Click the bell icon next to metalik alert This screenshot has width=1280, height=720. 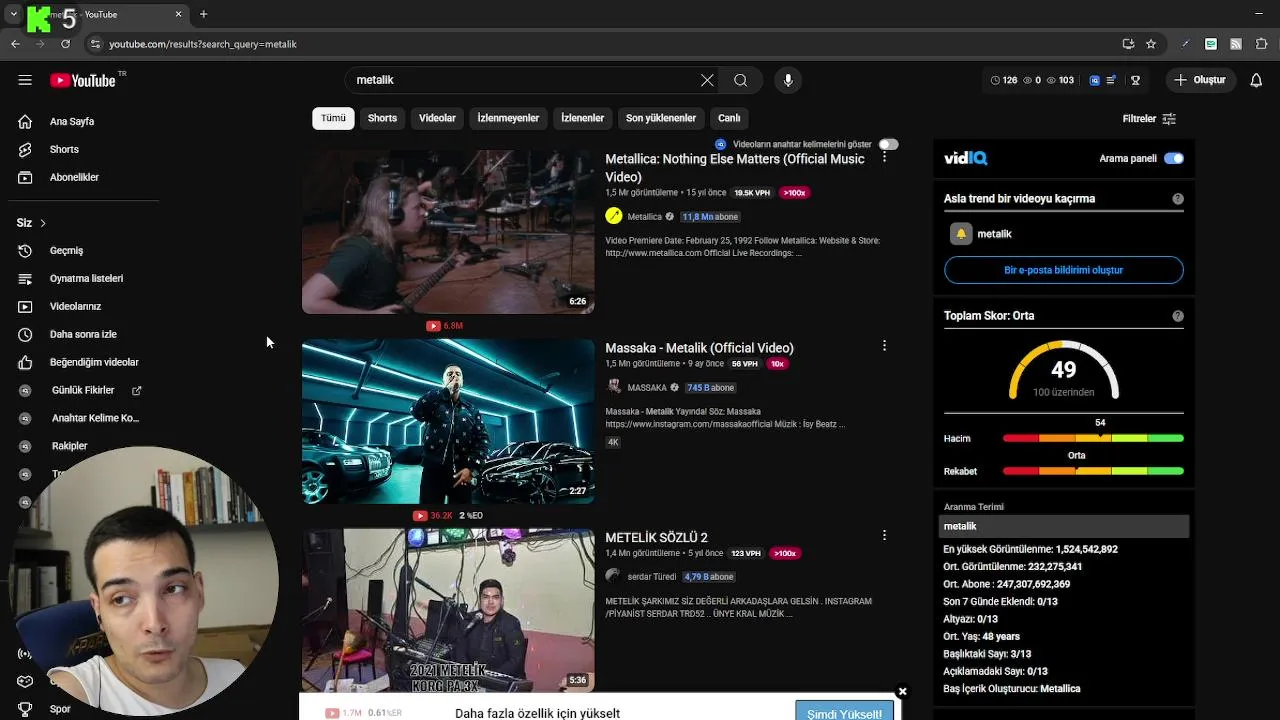click(960, 234)
